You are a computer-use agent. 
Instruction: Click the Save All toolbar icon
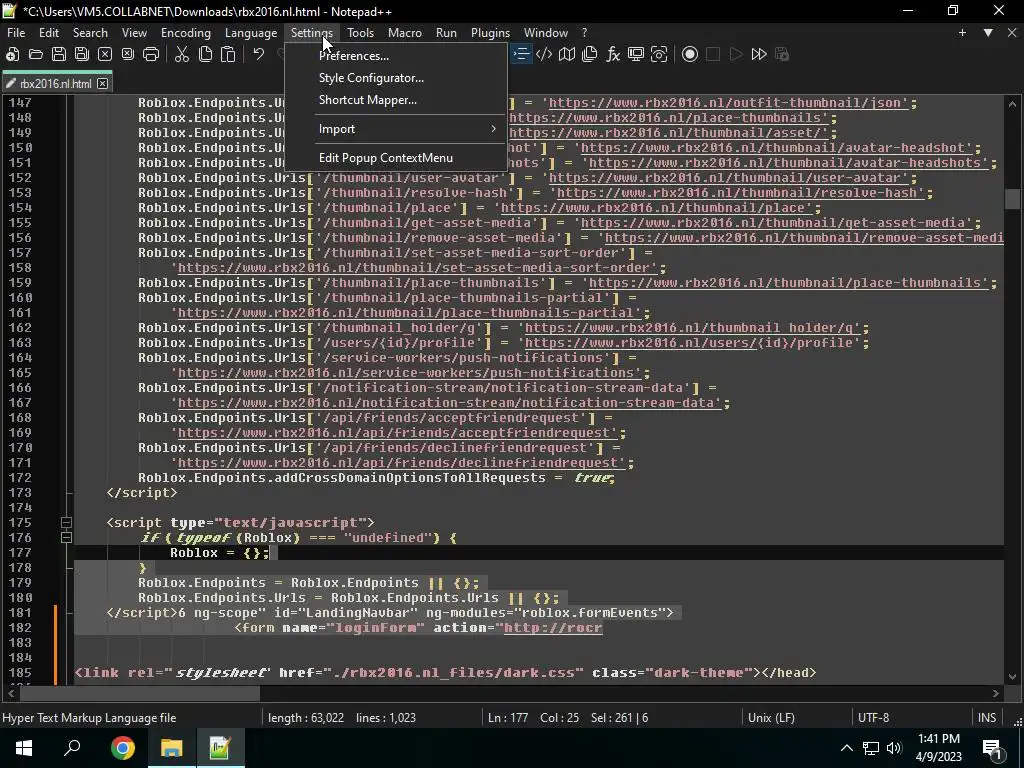coord(82,54)
